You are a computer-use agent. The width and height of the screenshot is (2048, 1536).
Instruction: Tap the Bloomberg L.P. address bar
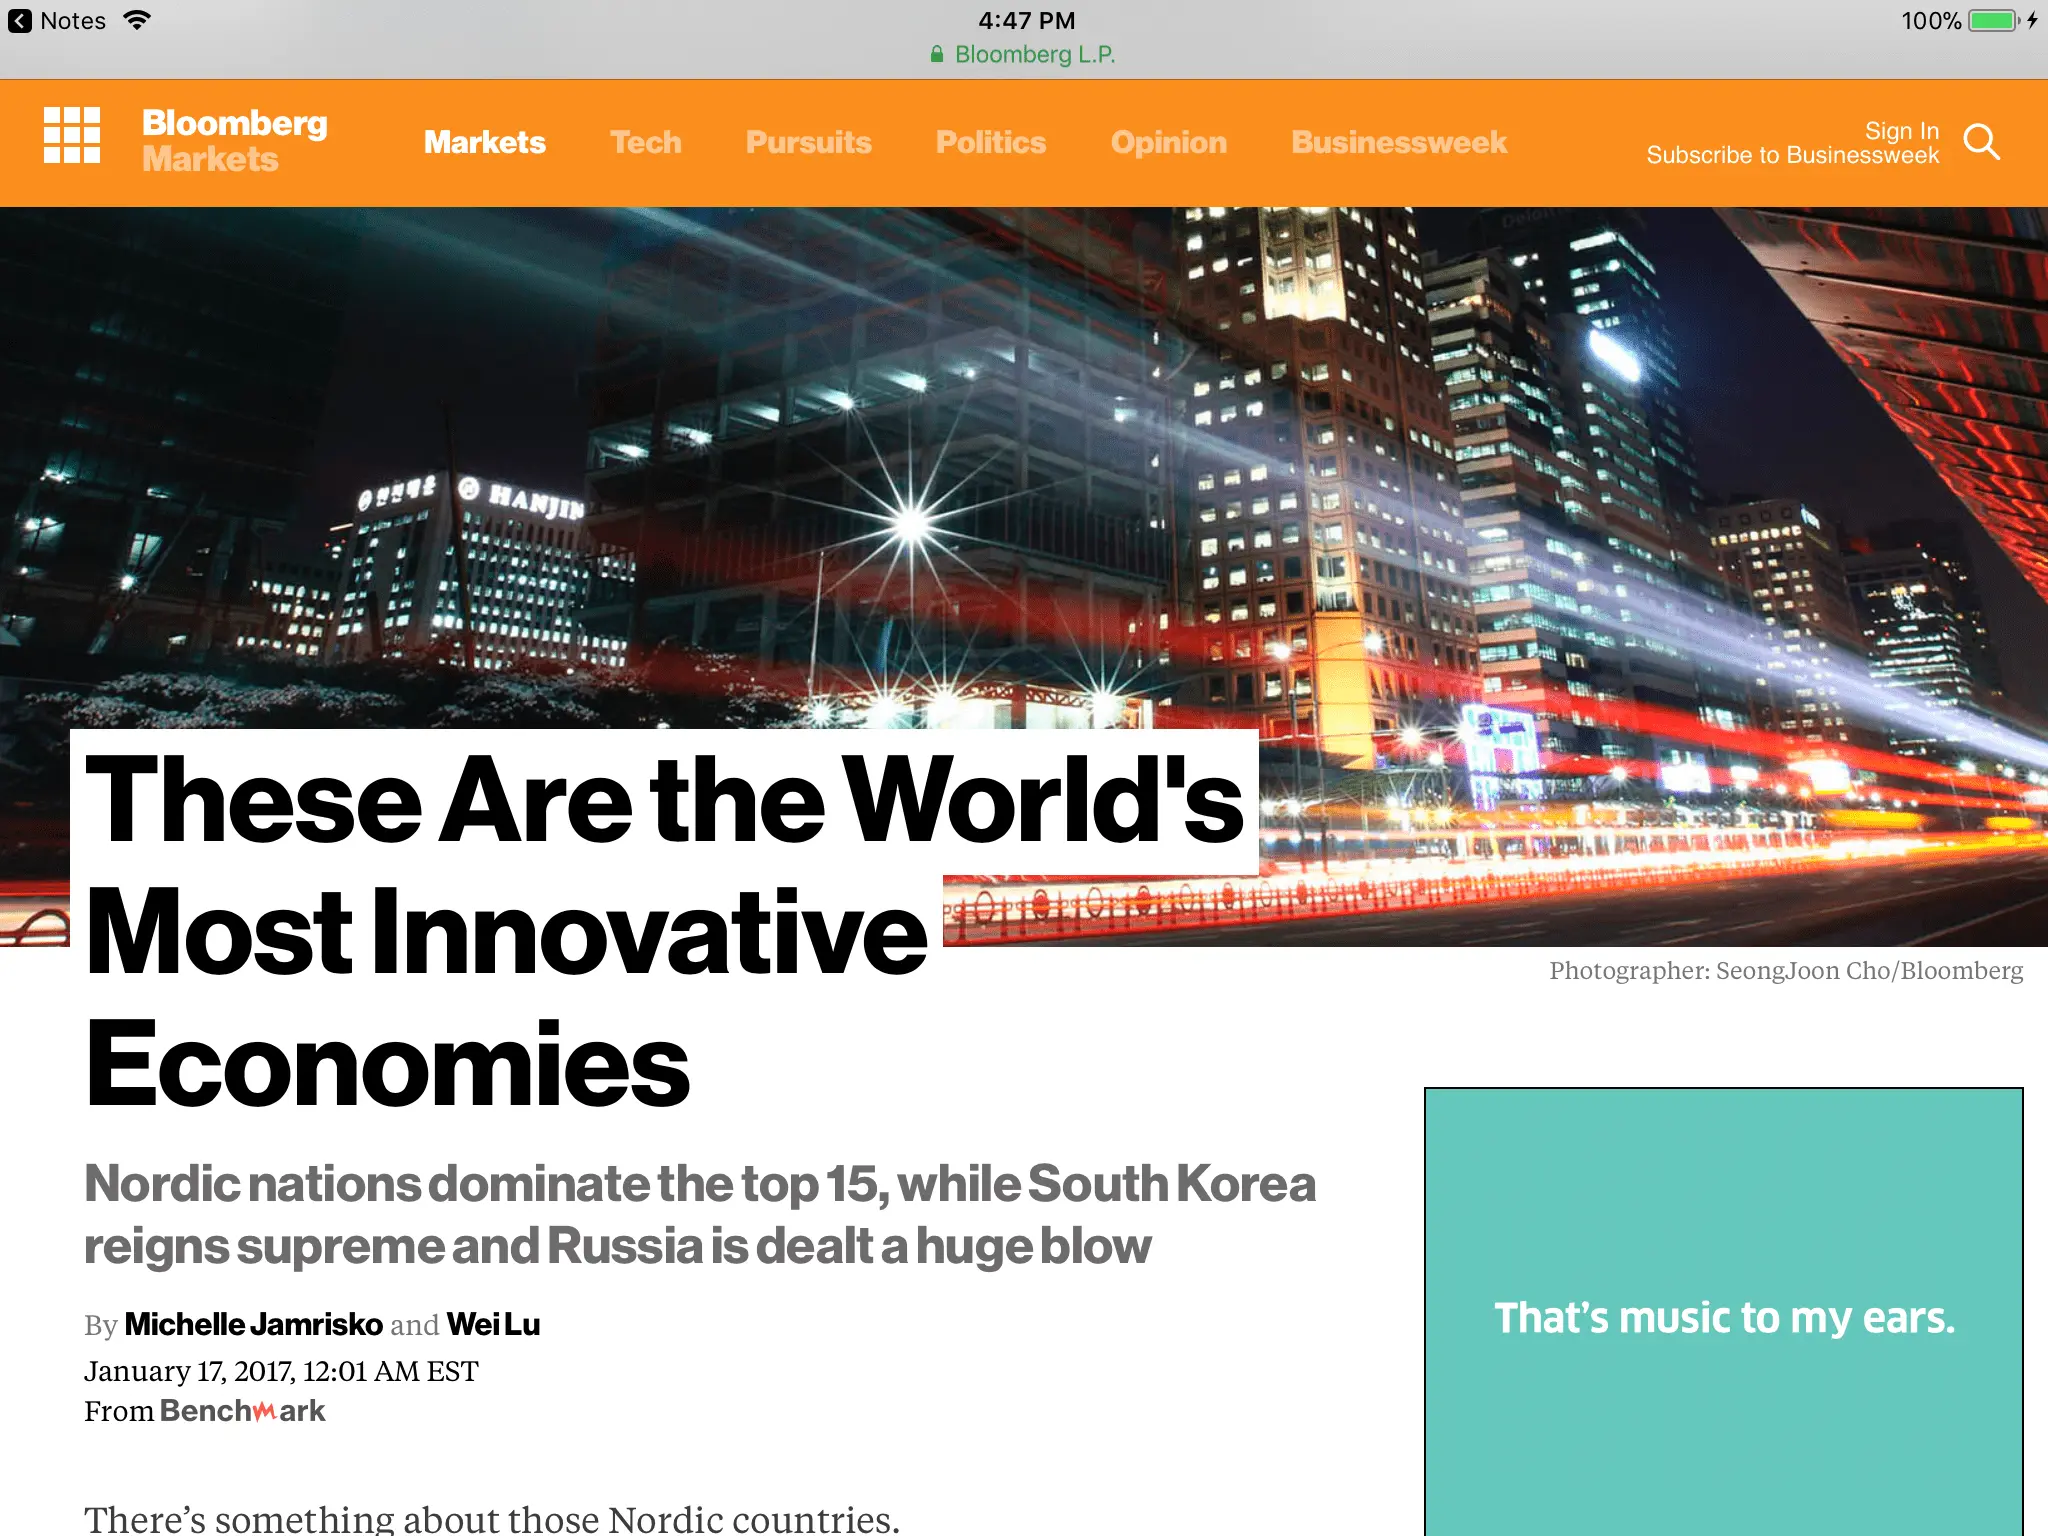1024,54
